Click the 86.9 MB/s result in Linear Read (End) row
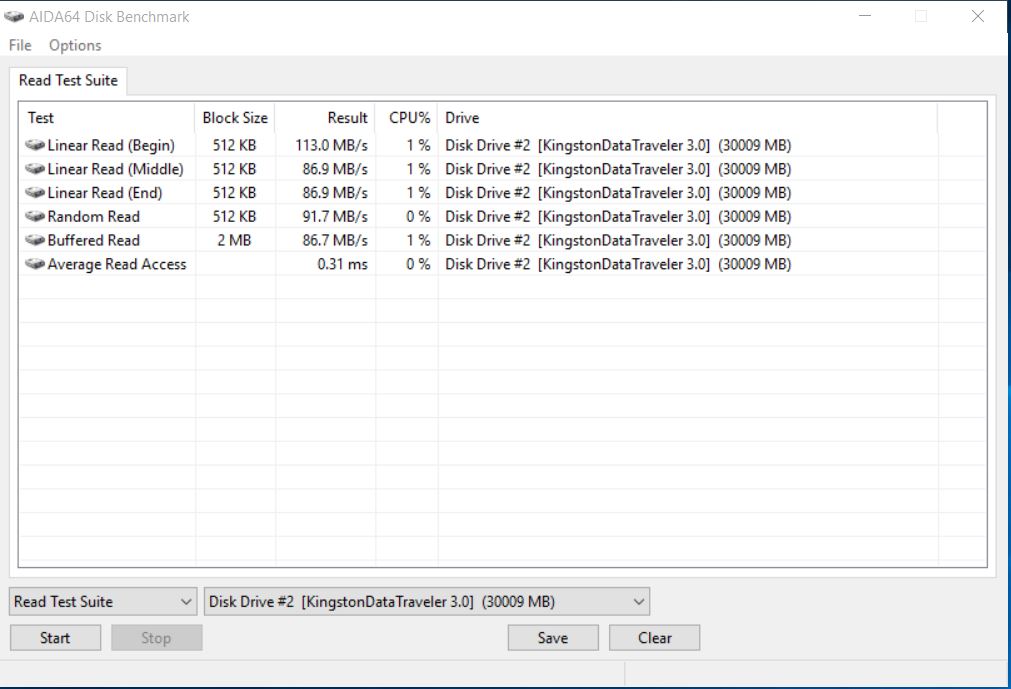 pos(335,193)
